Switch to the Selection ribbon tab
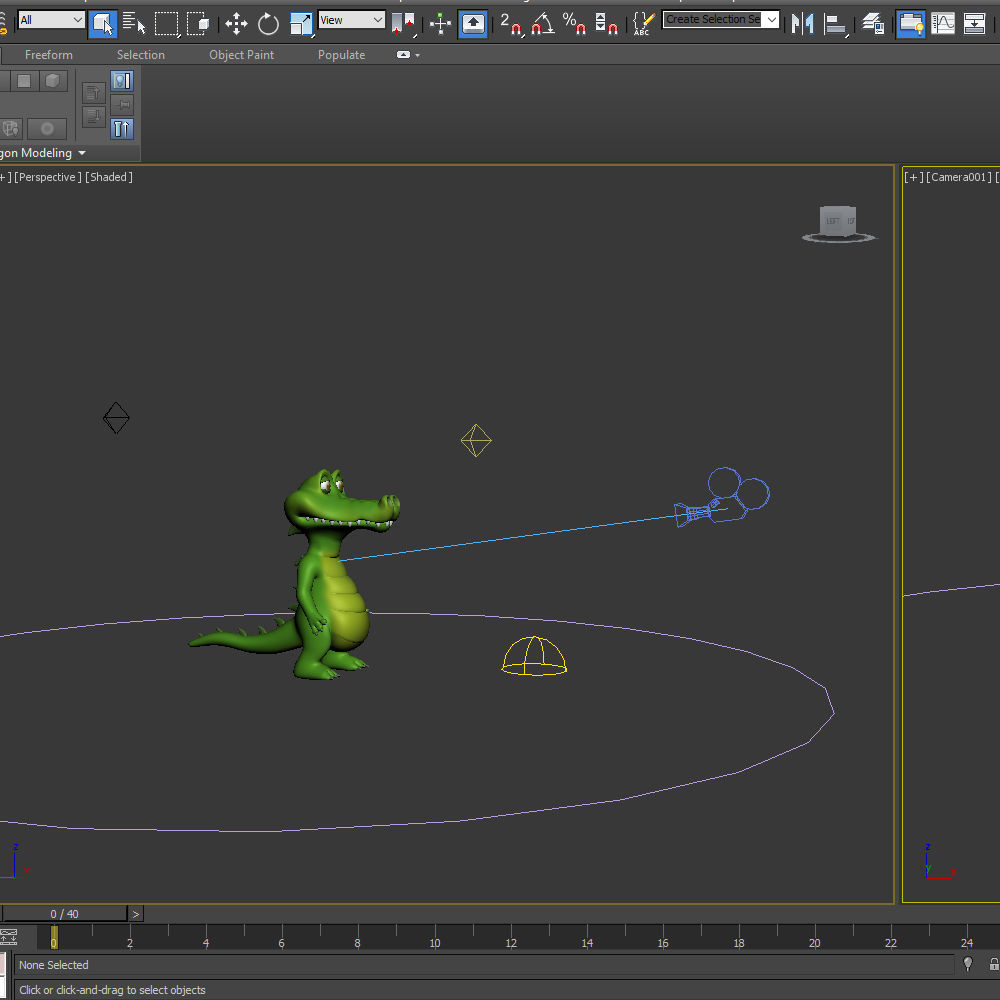1000x1000 pixels. (141, 55)
